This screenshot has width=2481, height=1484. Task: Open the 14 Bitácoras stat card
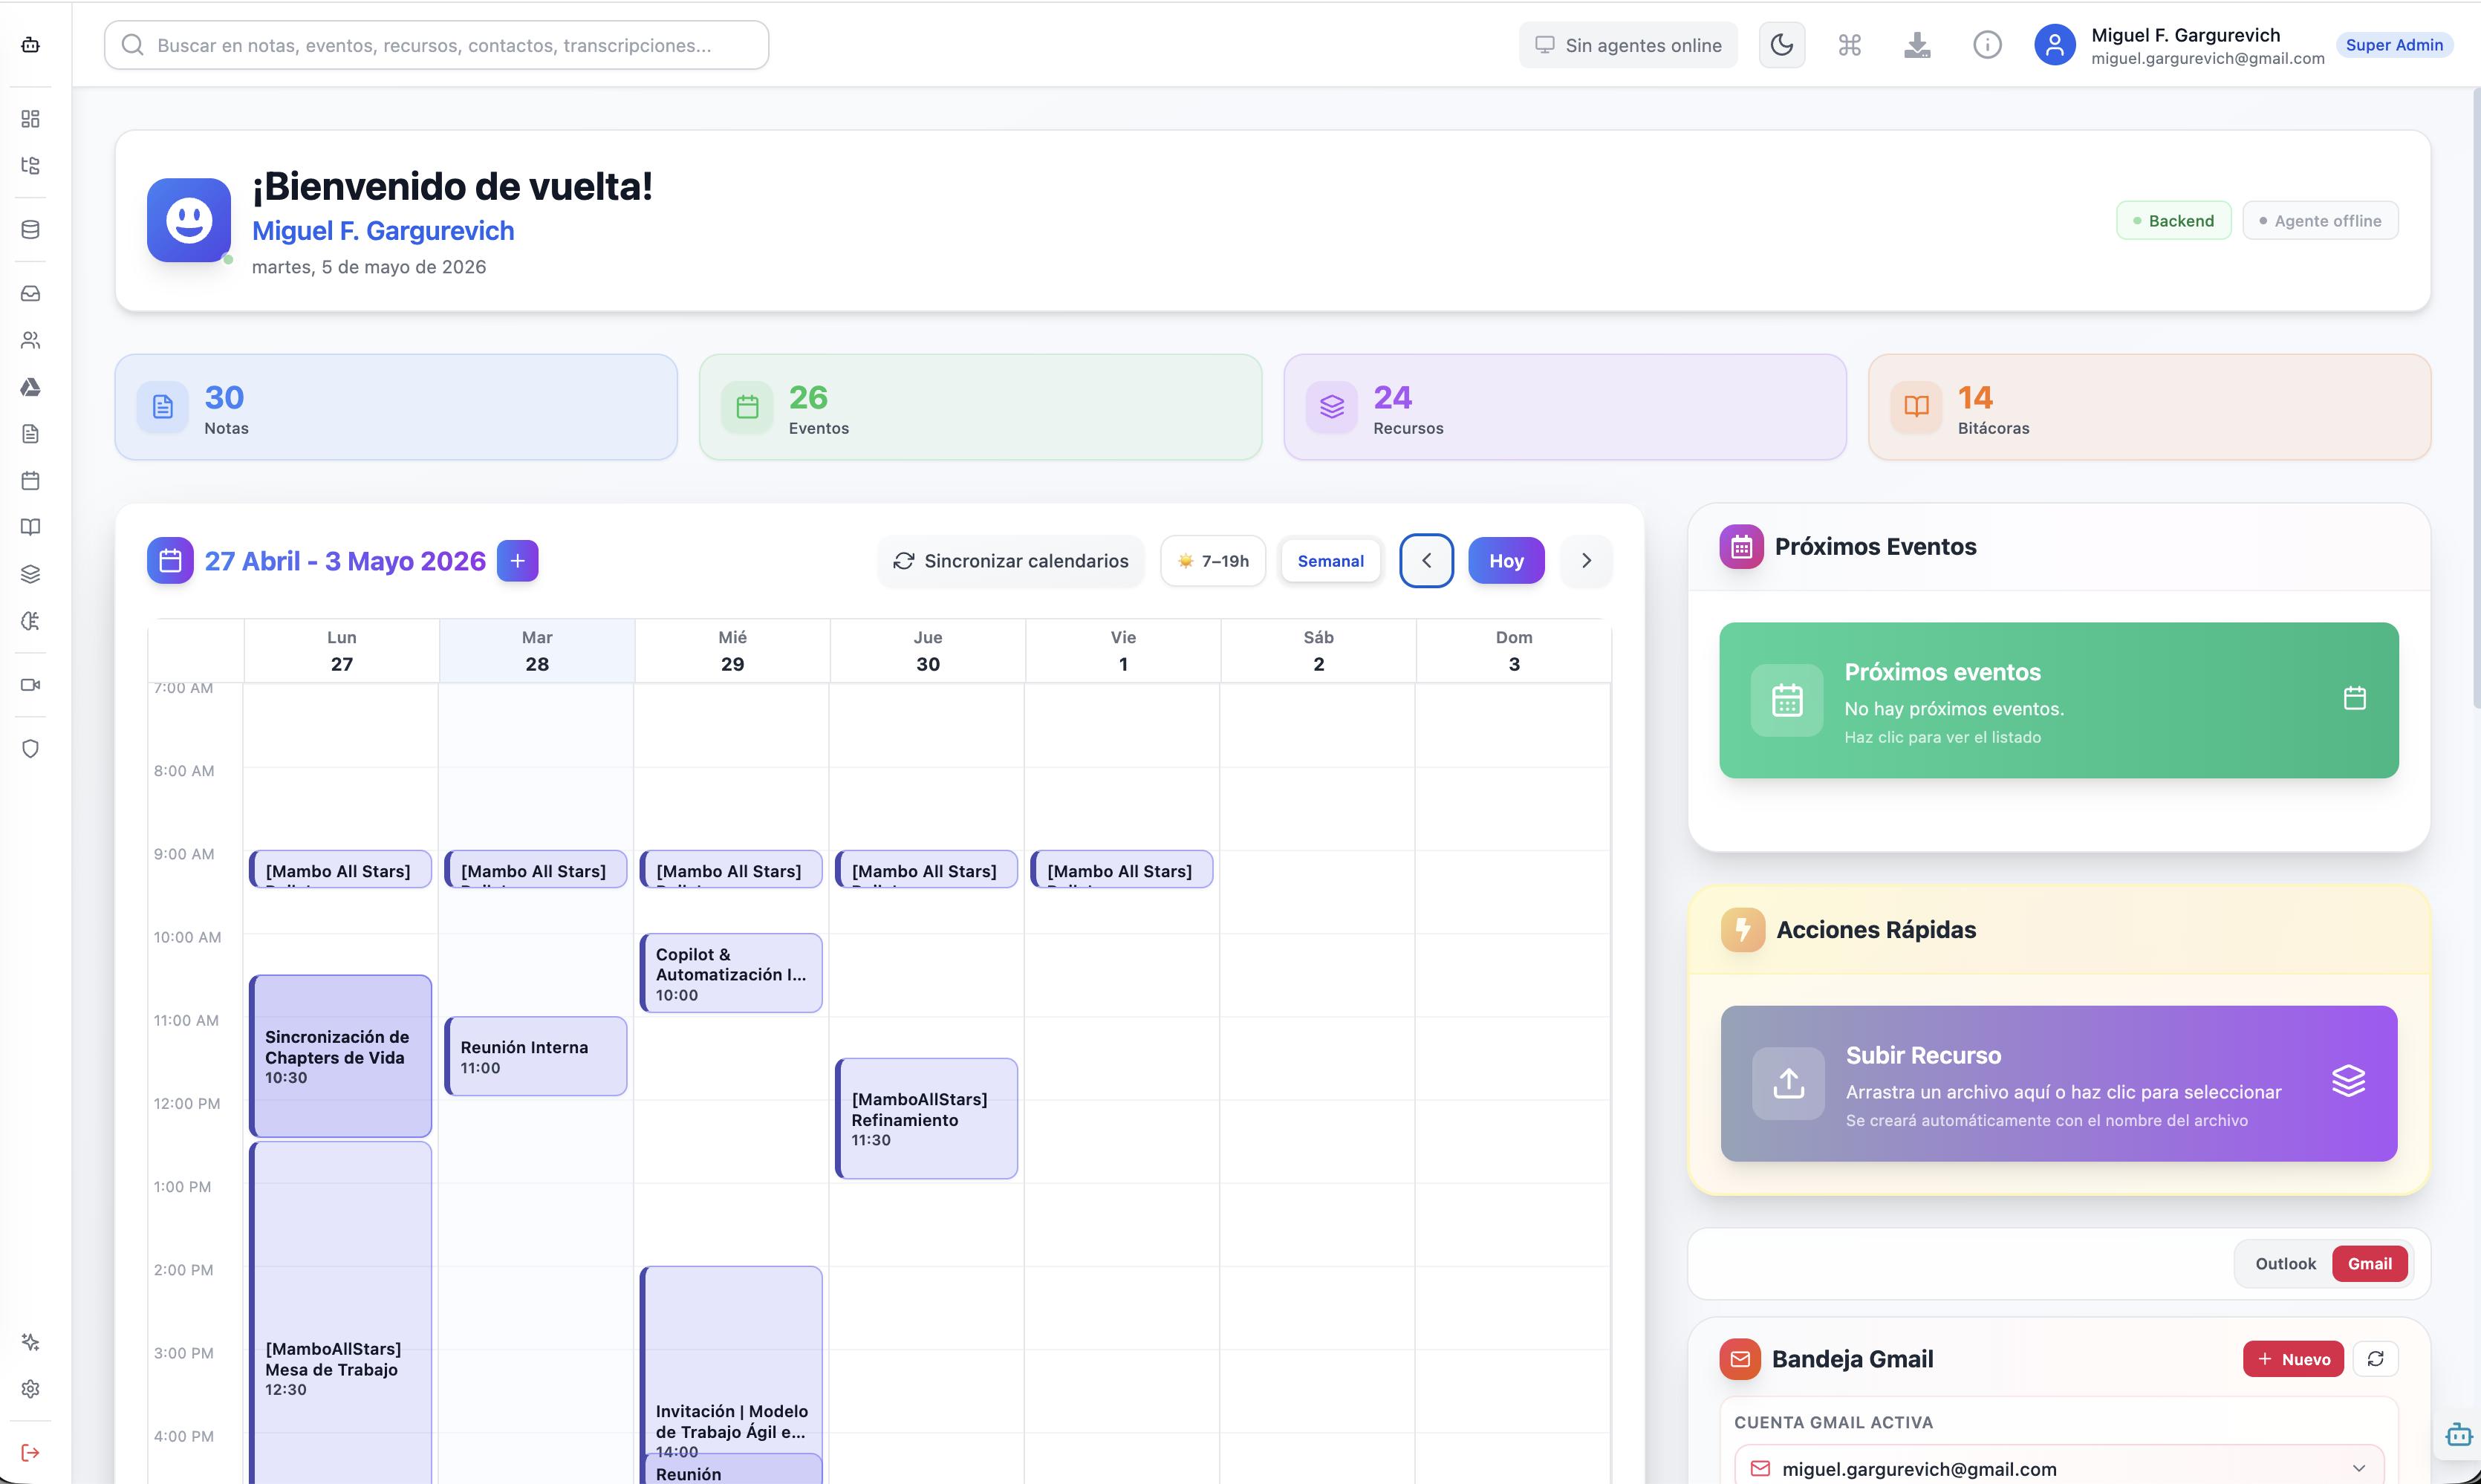point(2149,407)
